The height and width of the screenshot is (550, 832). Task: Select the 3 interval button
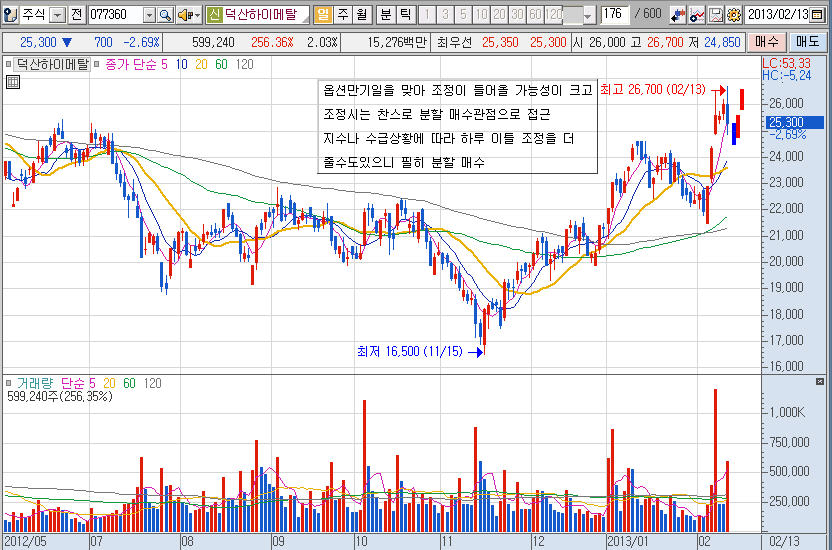tap(445, 15)
